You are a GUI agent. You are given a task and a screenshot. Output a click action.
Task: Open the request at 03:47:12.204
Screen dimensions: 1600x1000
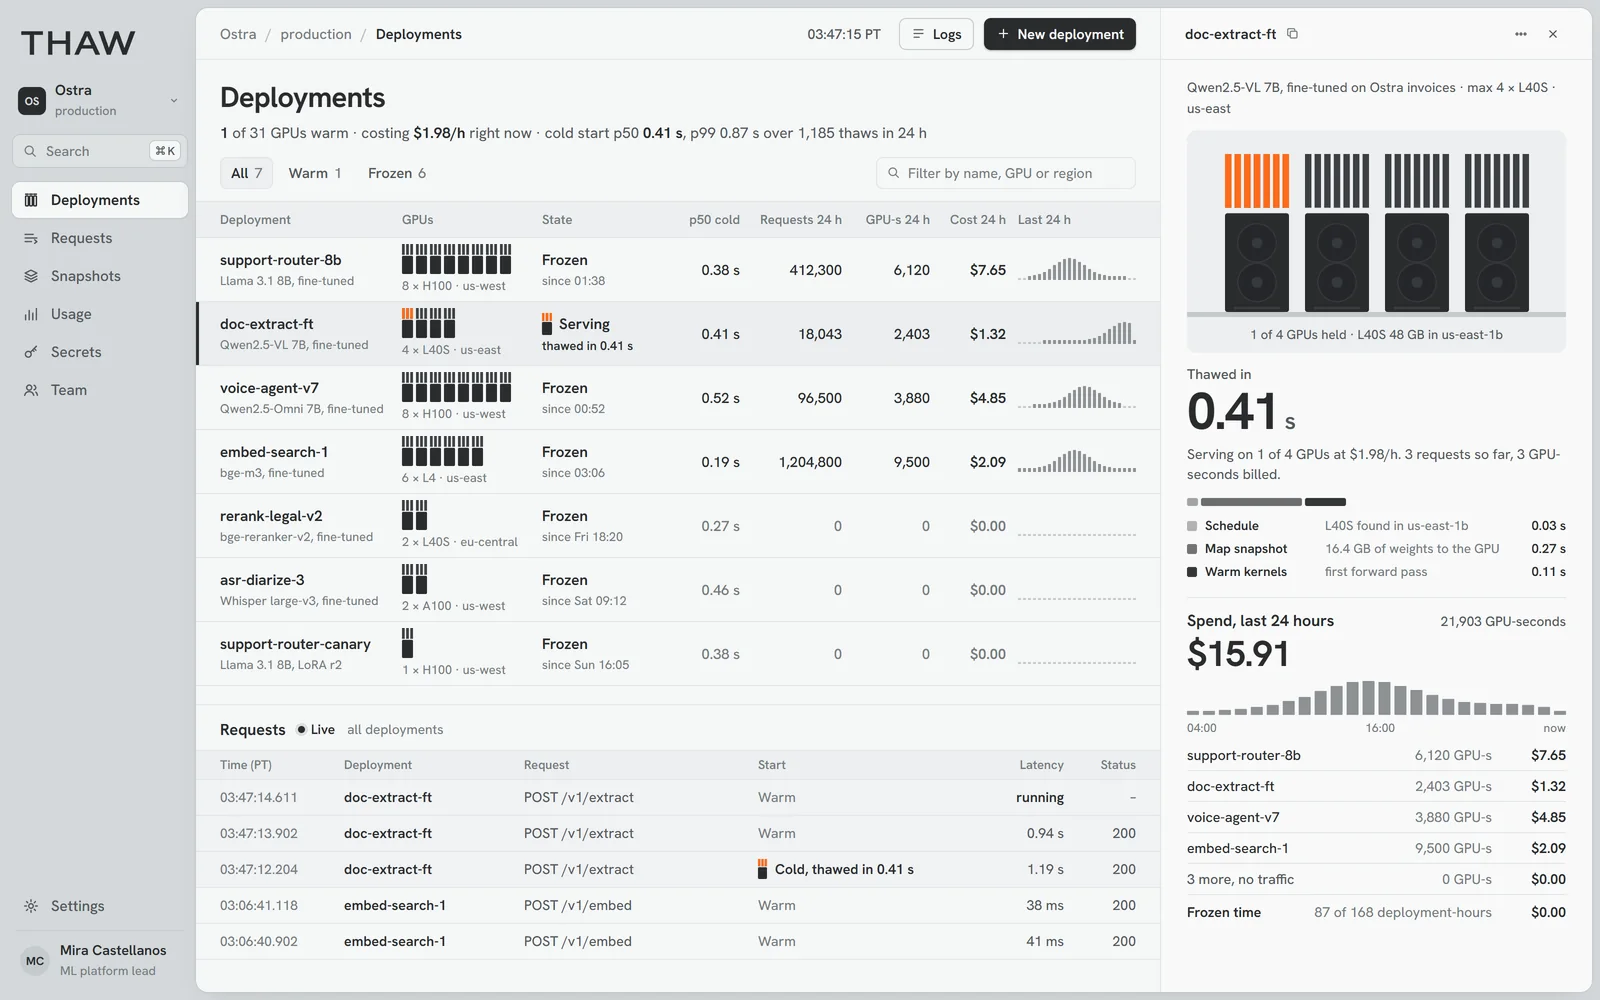(x=678, y=870)
